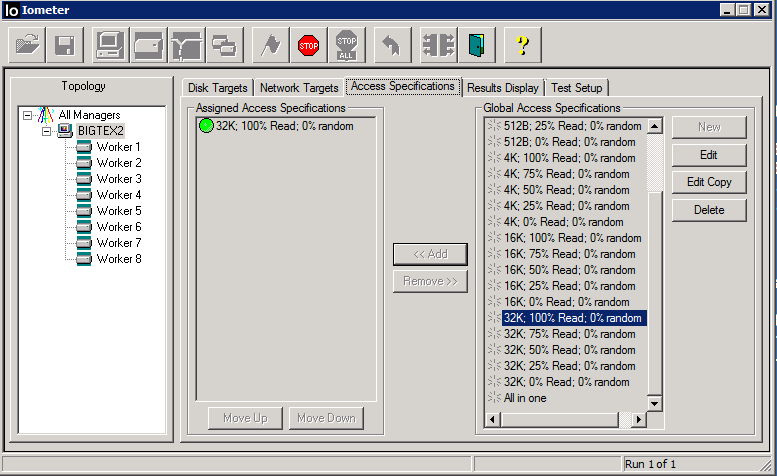The image size is (777, 476).
Task: Click the red STOP sign icon
Action: click(308, 45)
